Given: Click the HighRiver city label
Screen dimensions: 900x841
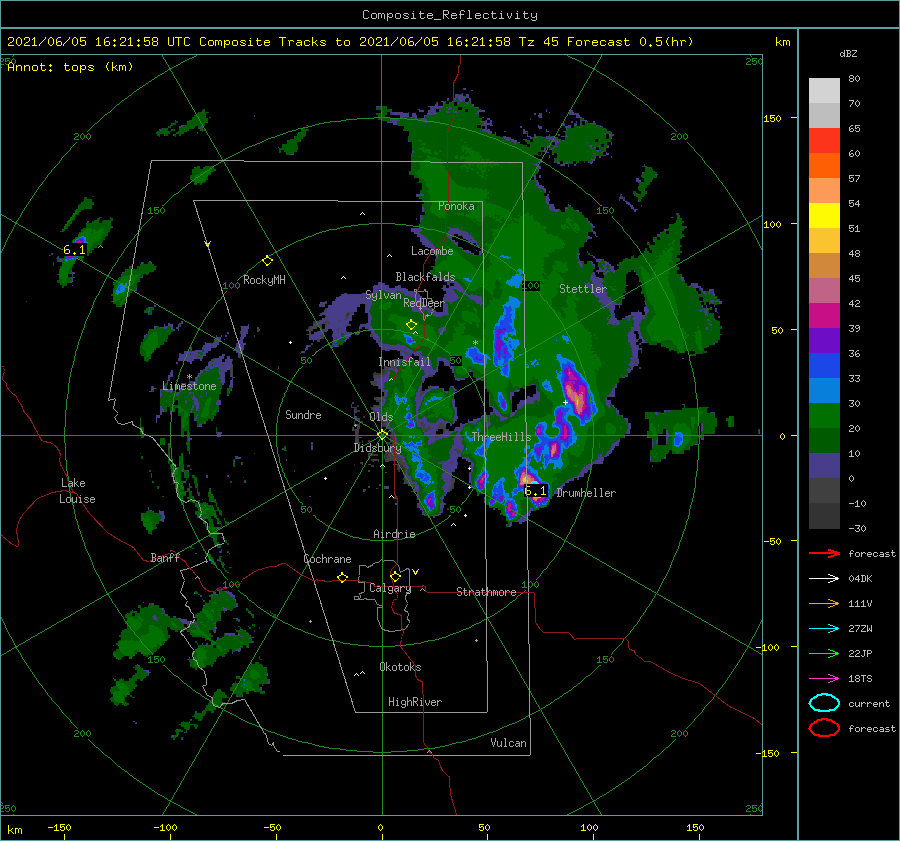Looking at the screenshot, I should pyautogui.click(x=415, y=702).
